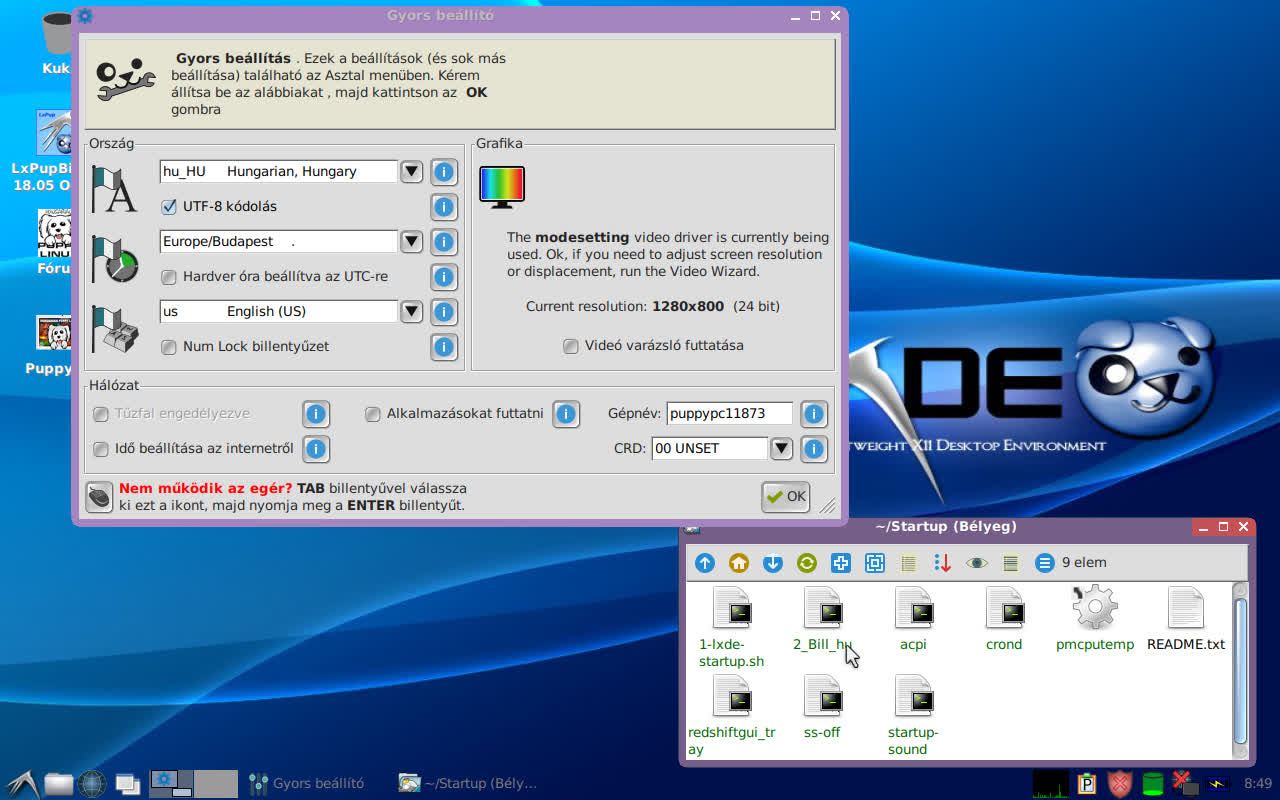Switch to Gyors beállító taskbar entry
The height and width of the screenshot is (800, 1280).
pyautogui.click(x=307, y=783)
